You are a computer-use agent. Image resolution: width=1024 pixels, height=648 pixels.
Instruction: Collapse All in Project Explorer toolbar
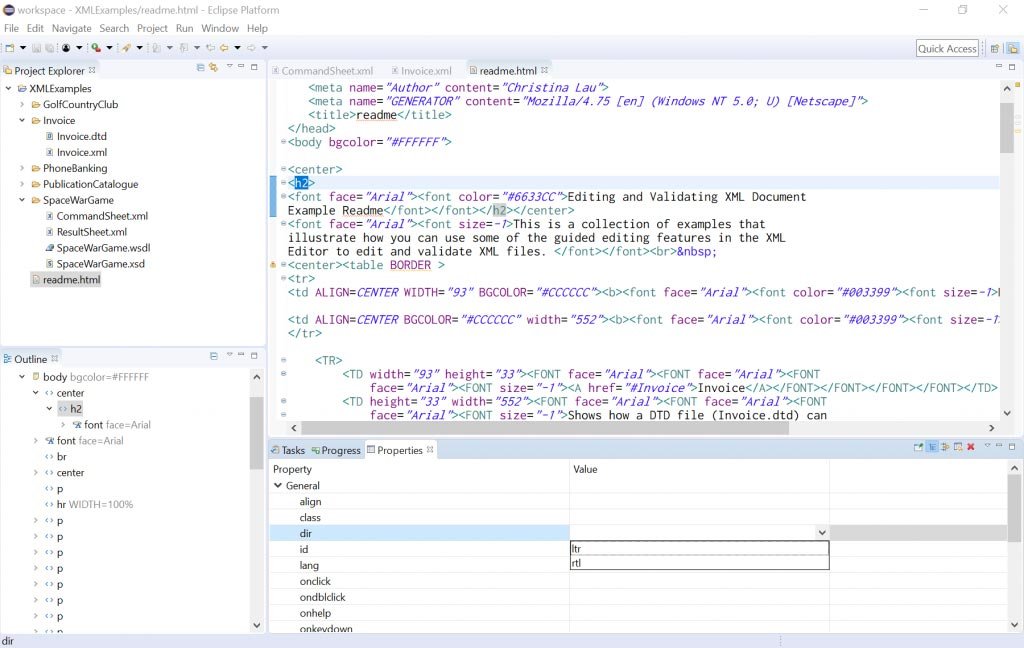[x=200, y=67]
